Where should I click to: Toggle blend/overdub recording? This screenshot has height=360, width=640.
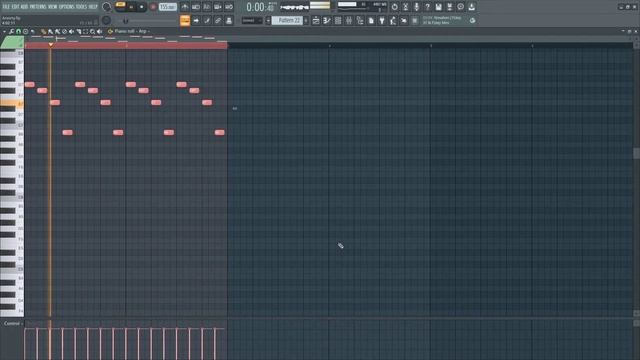(218, 7)
